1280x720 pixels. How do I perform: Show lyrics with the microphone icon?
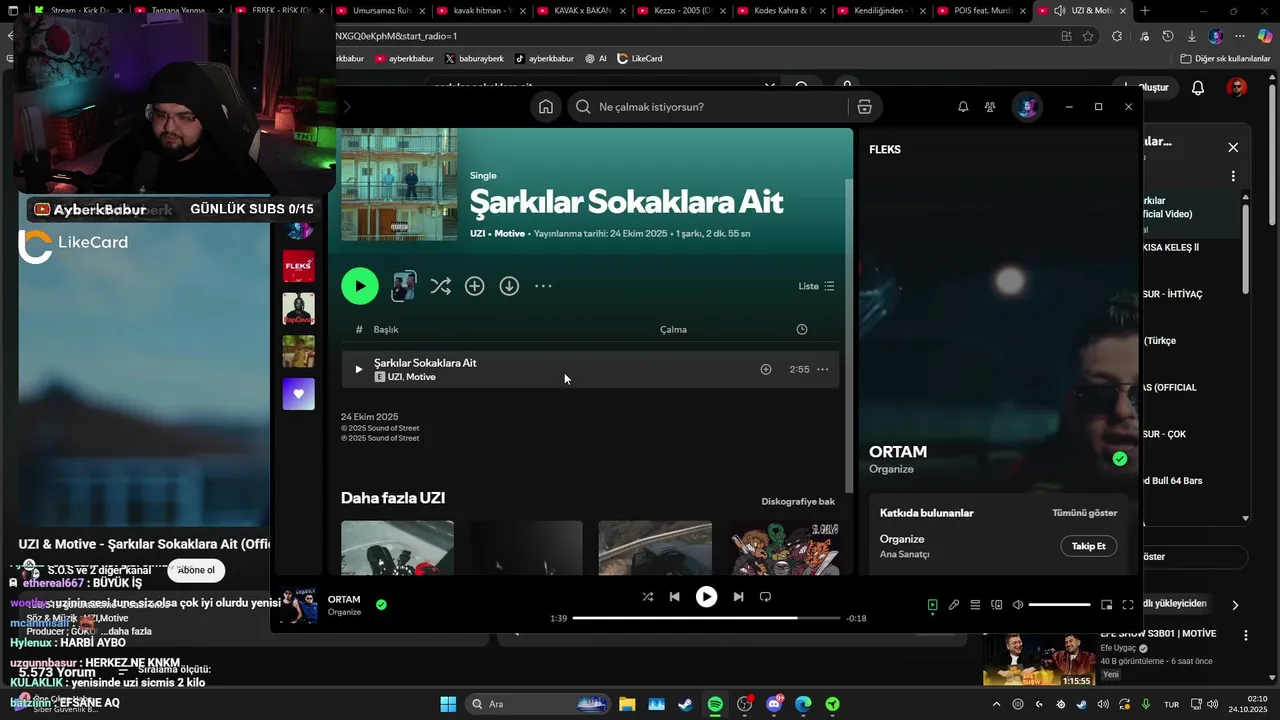(x=954, y=605)
